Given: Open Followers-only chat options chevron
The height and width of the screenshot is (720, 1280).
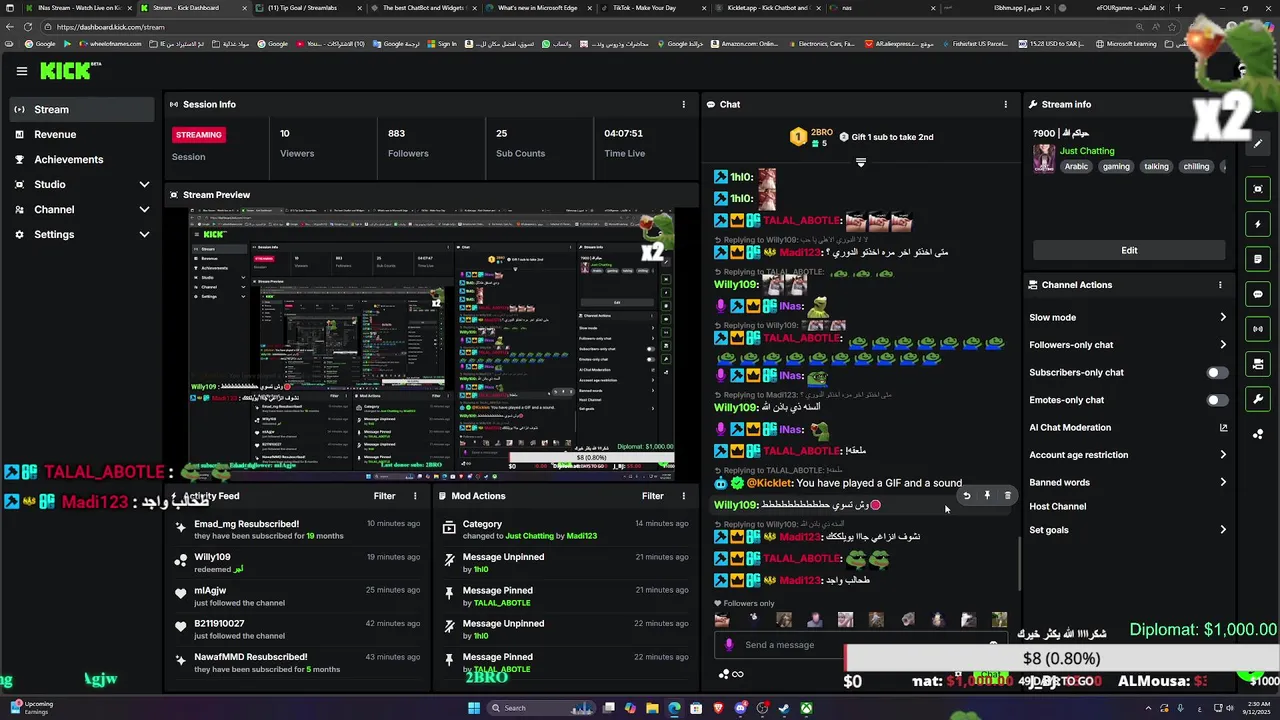Looking at the screenshot, I should coord(1222,345).
